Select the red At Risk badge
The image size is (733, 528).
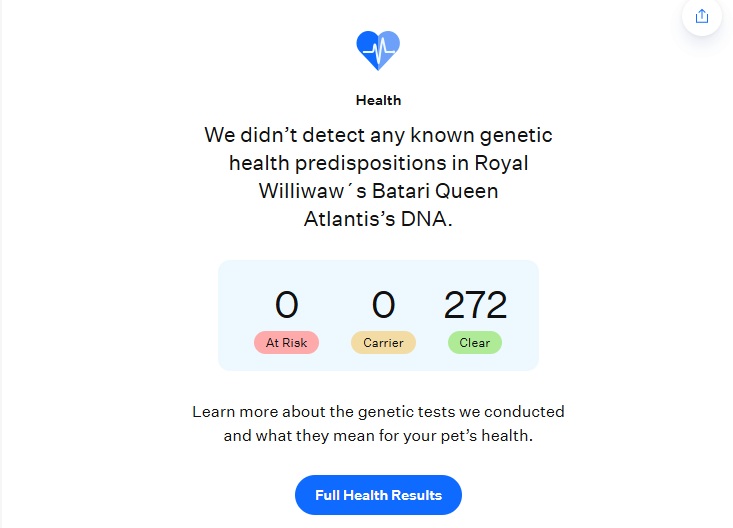coord(286,342)
